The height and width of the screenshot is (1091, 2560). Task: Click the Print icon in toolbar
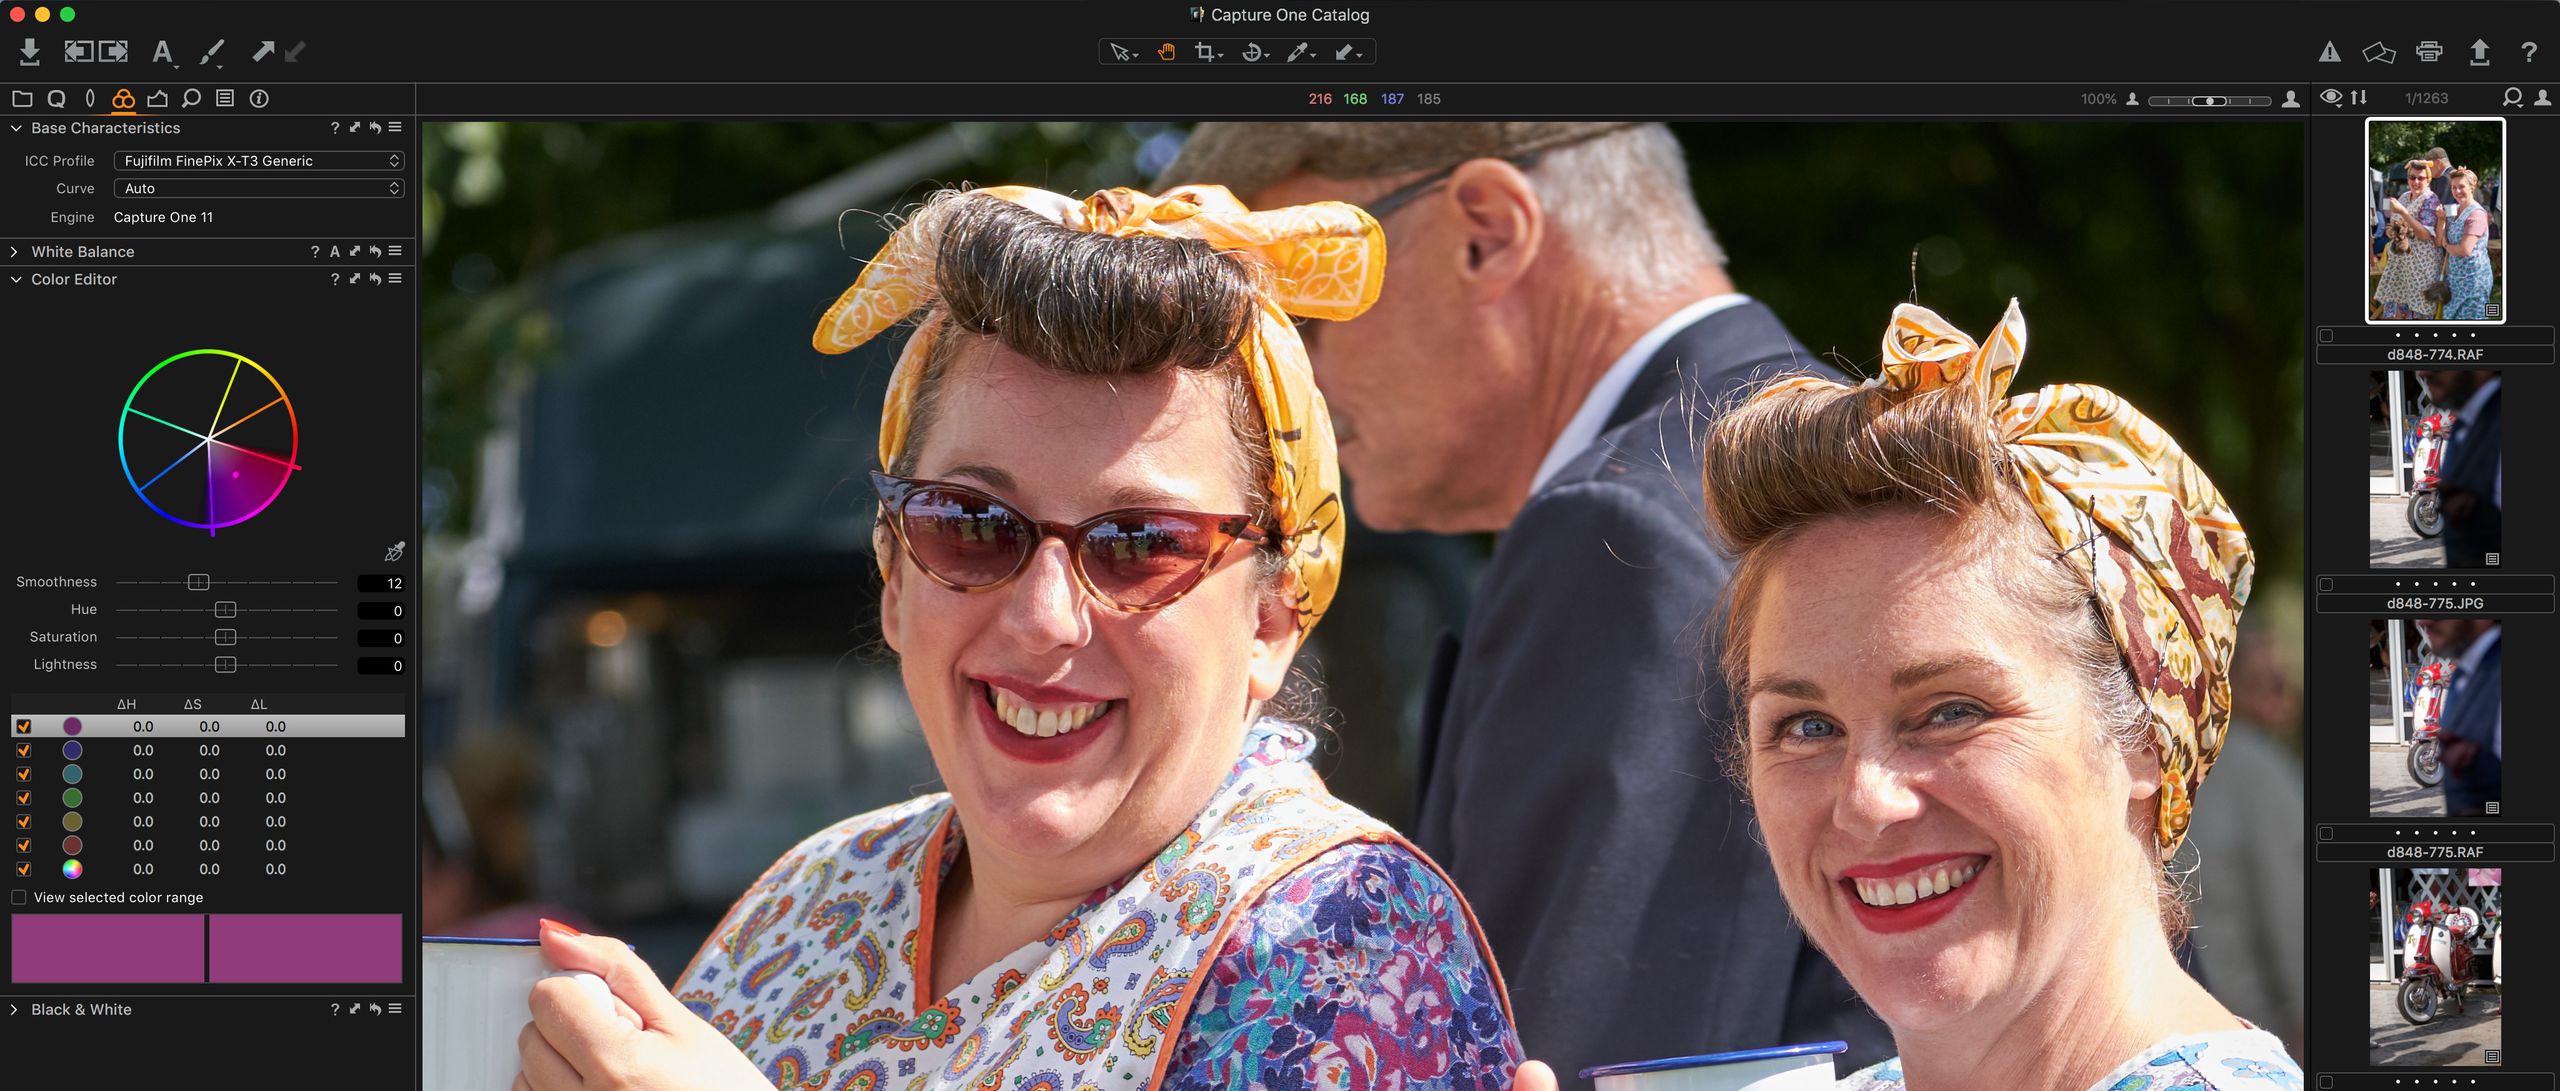click(2429, 52)
